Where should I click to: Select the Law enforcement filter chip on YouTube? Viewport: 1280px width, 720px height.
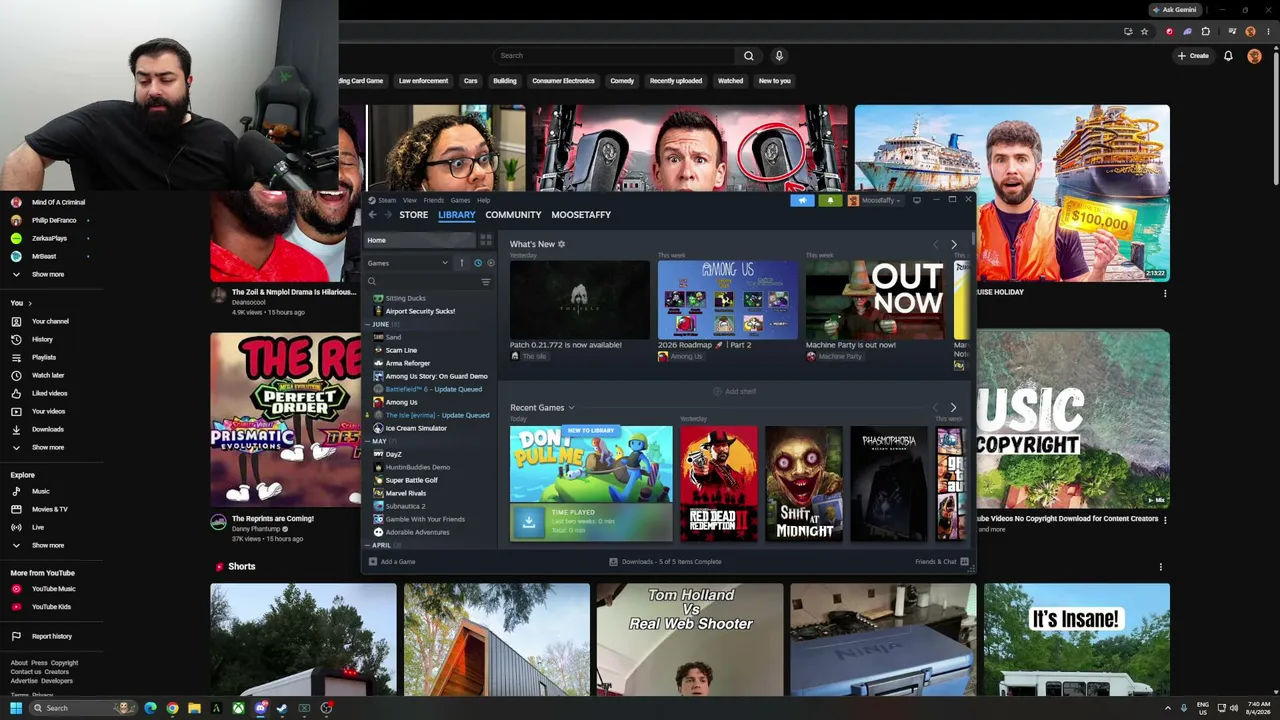pos(424,81)
